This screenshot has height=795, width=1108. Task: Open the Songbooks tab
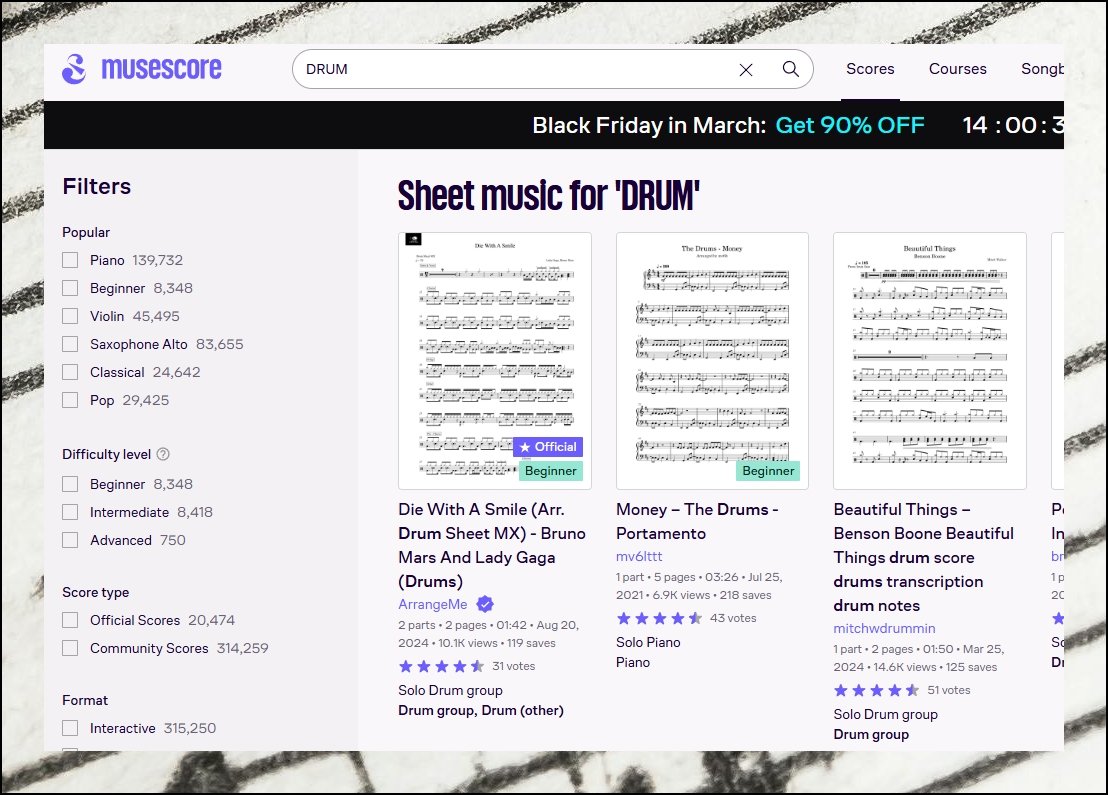pos(1042,69)
